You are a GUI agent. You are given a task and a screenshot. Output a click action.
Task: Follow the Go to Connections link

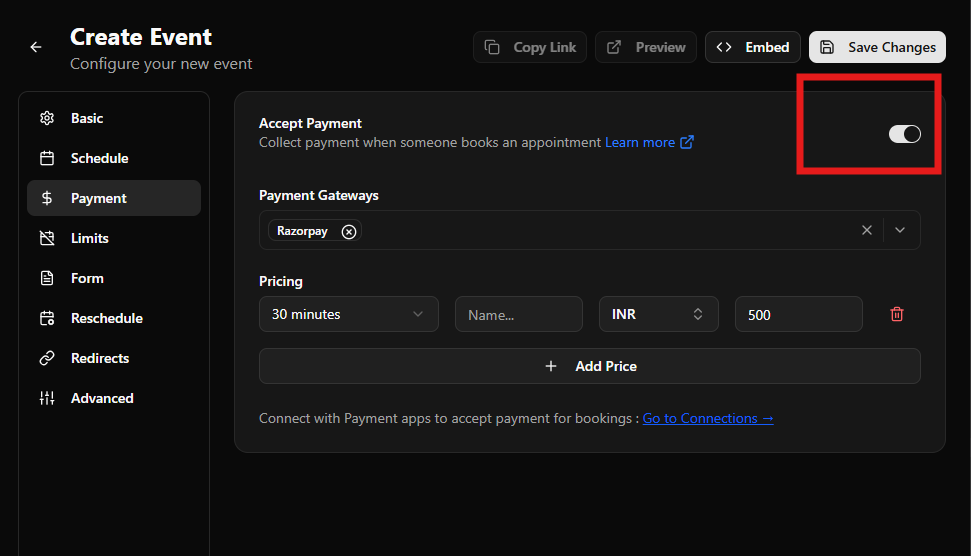point(708,419)
